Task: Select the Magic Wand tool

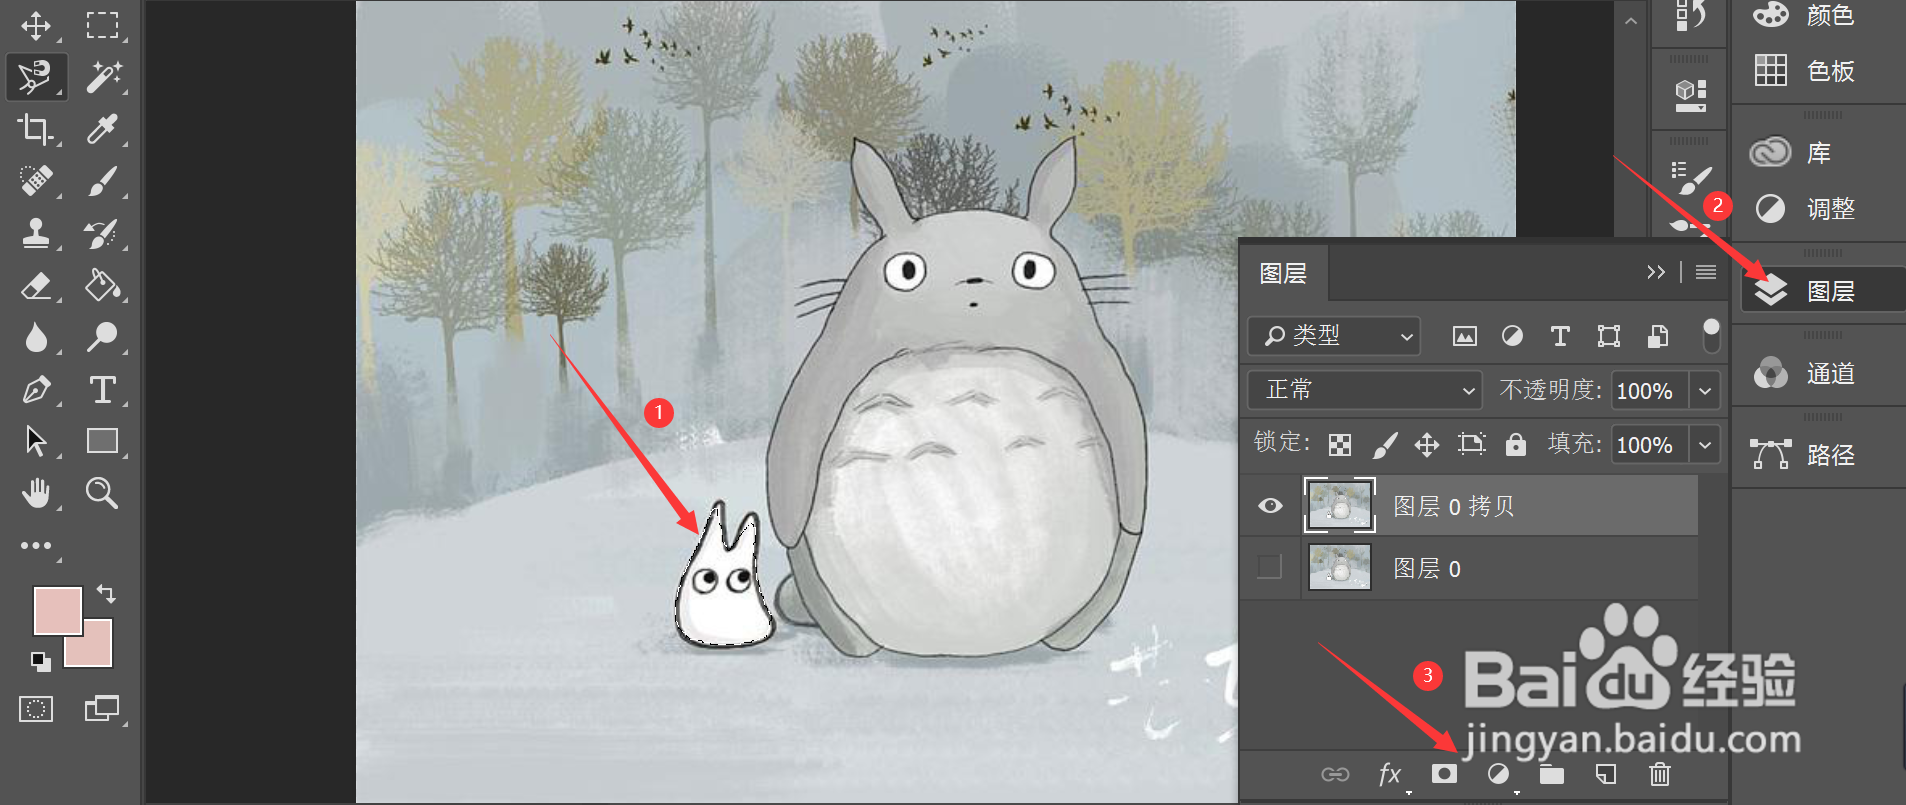Action: (102, 77)
